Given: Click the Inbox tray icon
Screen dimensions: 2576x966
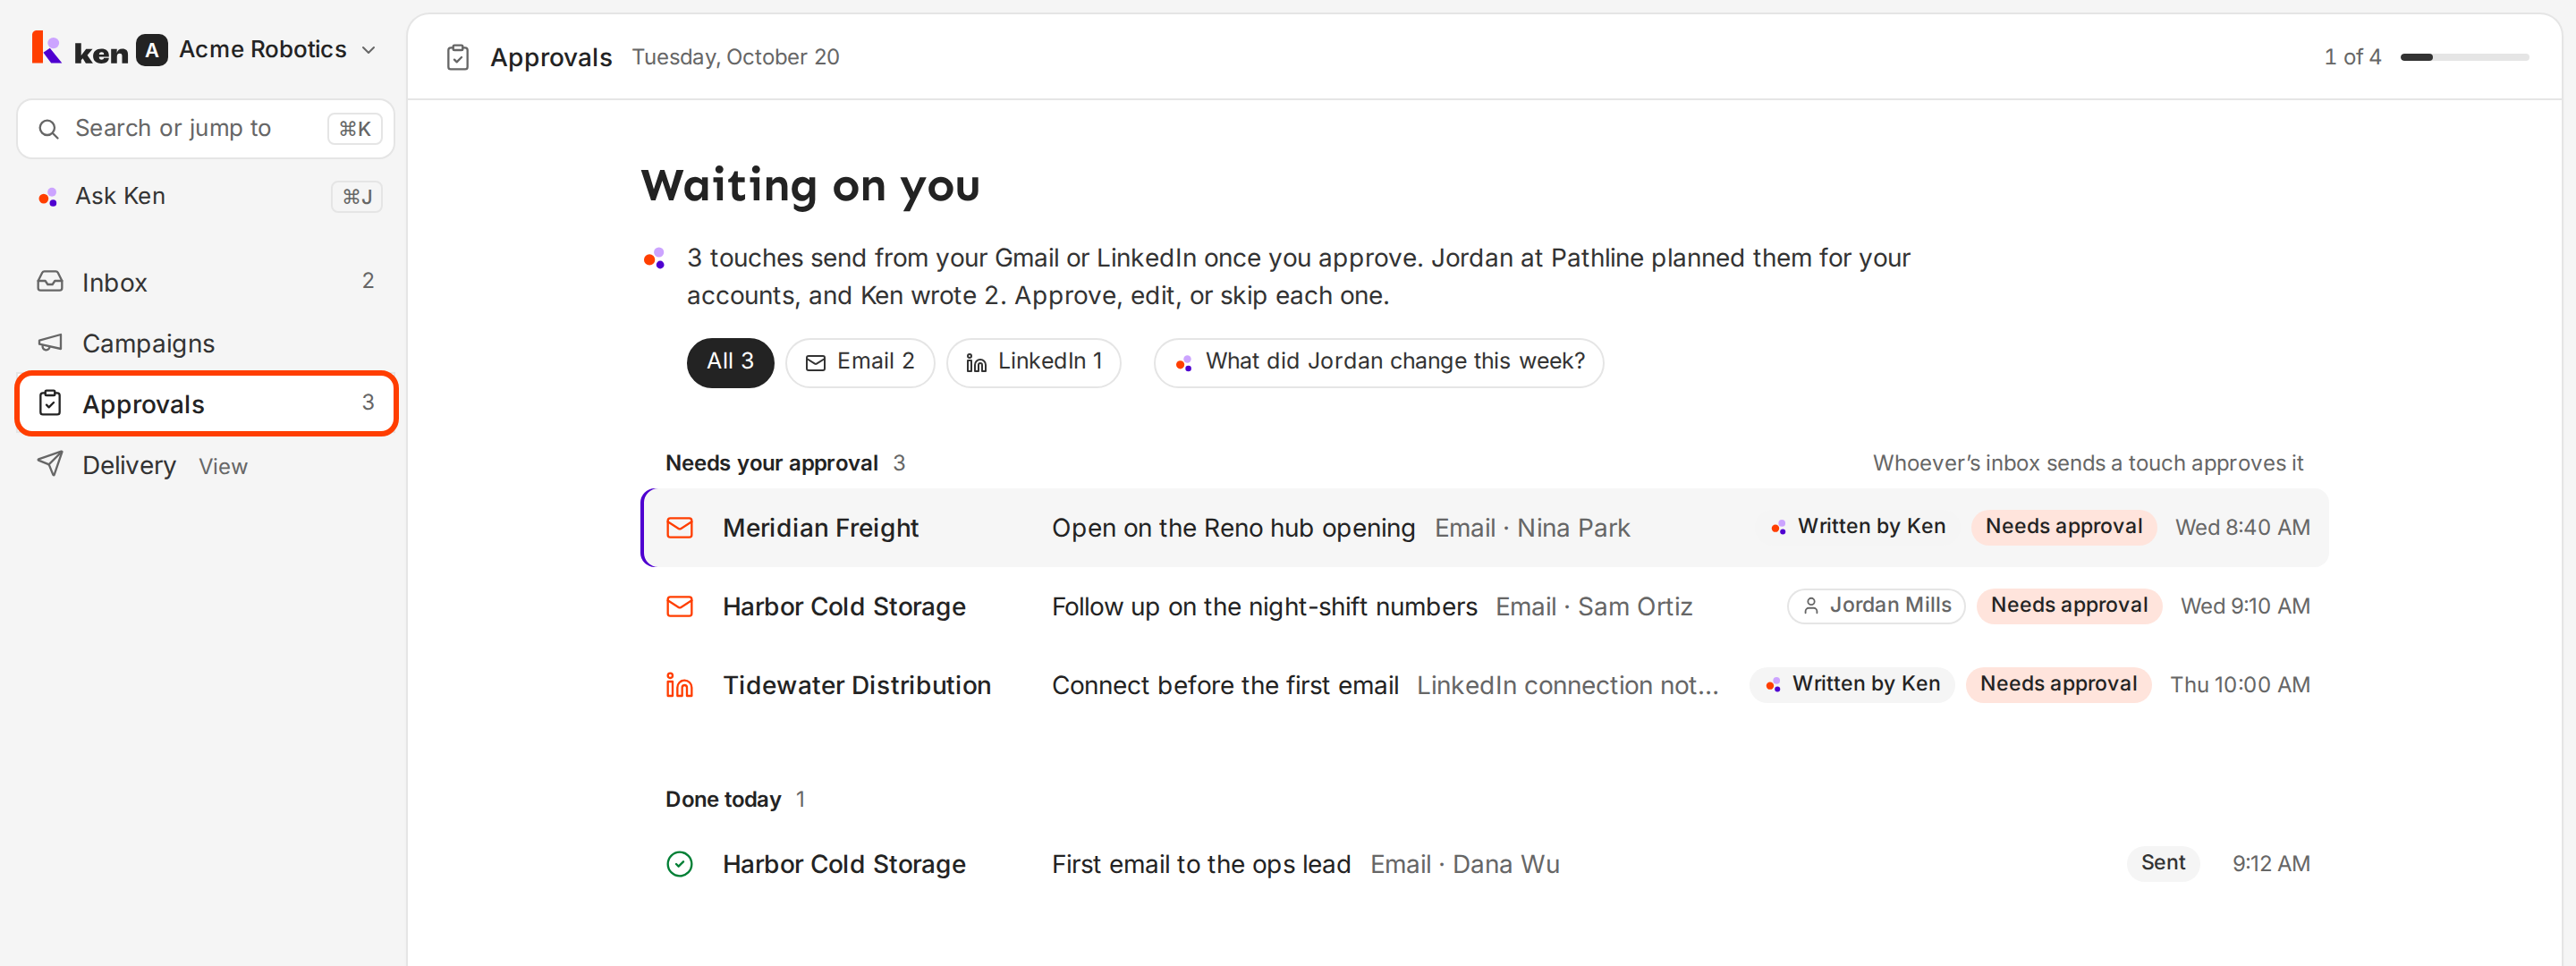Looking at the screenshot, I should pos(50,282).
